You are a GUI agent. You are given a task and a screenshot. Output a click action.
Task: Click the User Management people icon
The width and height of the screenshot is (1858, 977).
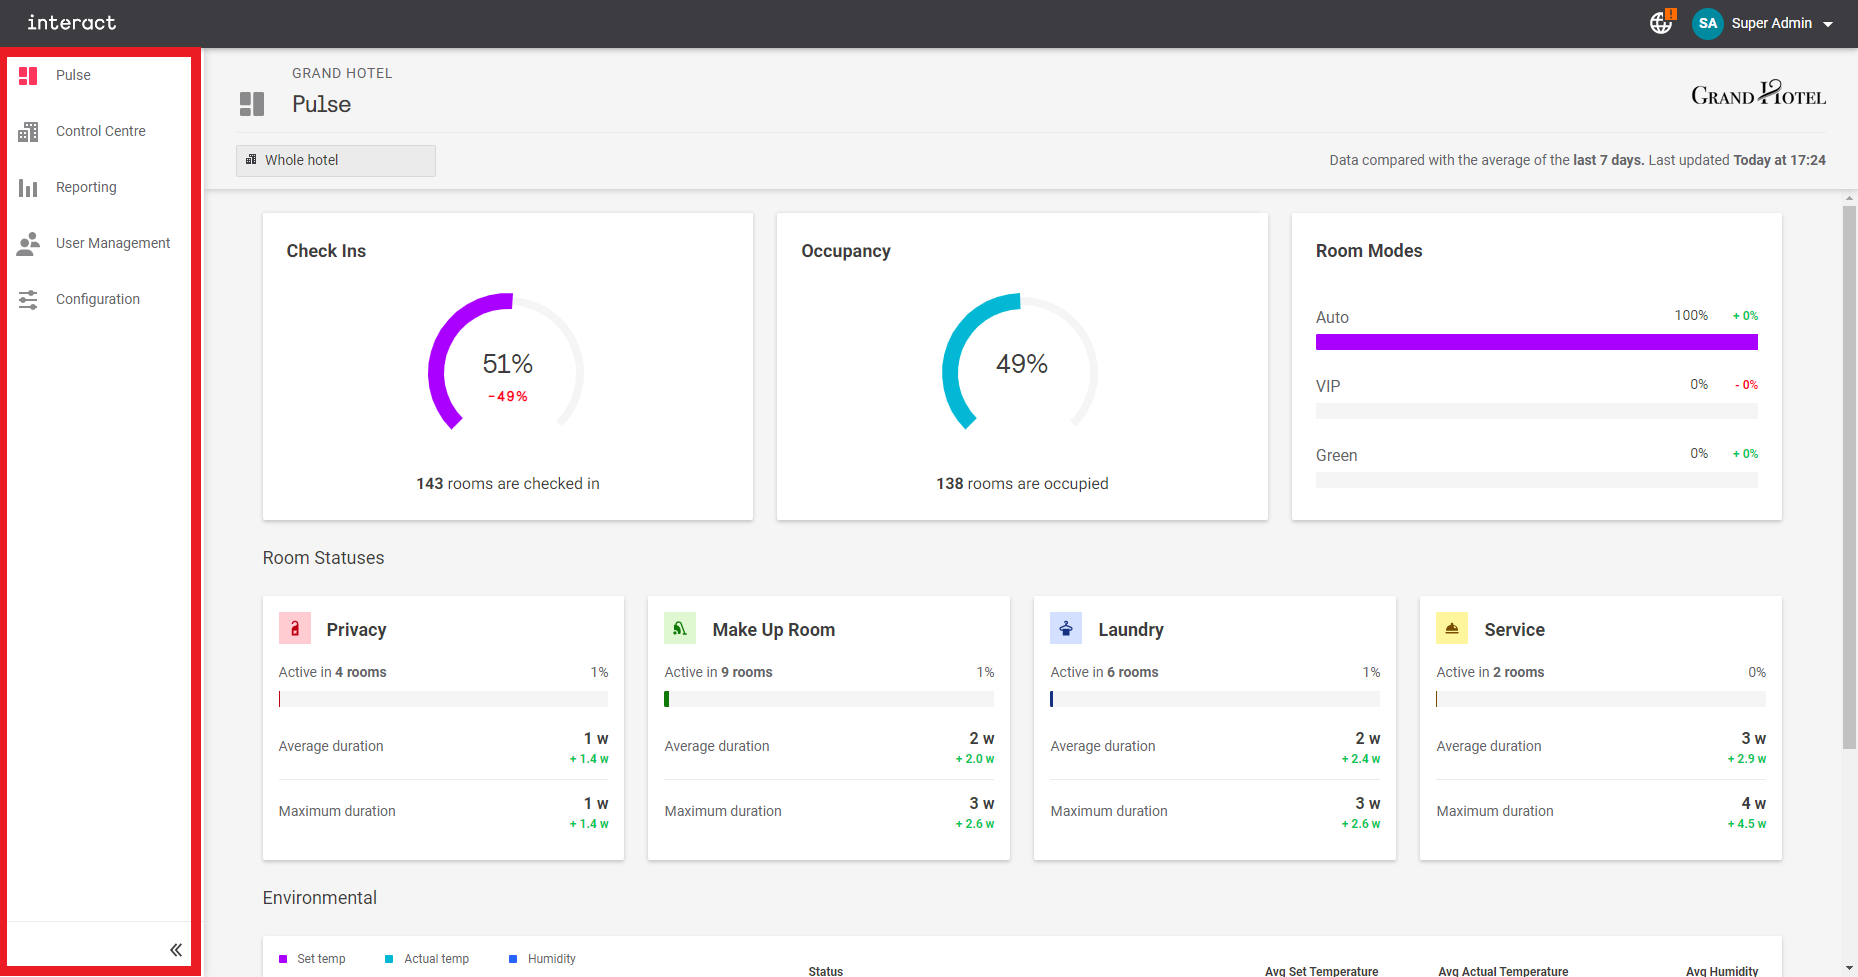click(28, 243)
